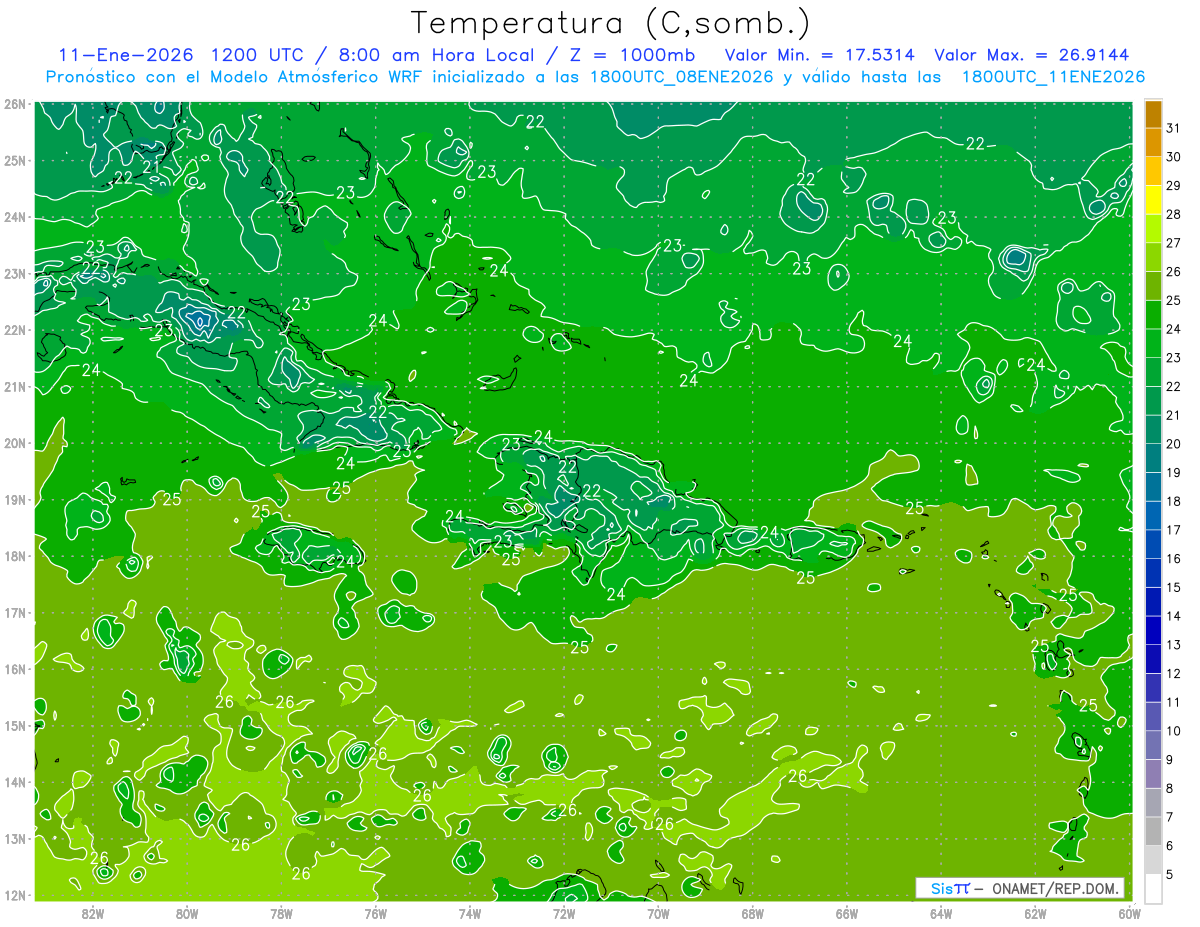1200x927 pixels.
Task: Click the '20N' latitude axis label
Action: pos(14,443)
